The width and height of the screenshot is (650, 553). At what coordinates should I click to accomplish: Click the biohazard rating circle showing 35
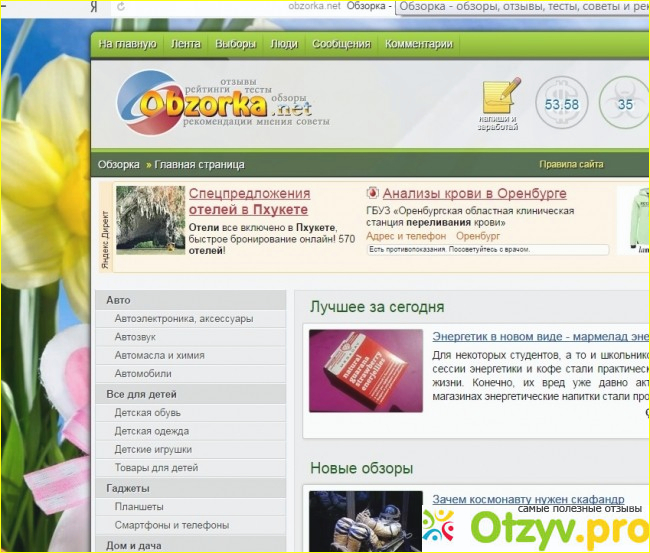(x=625, y=104)
